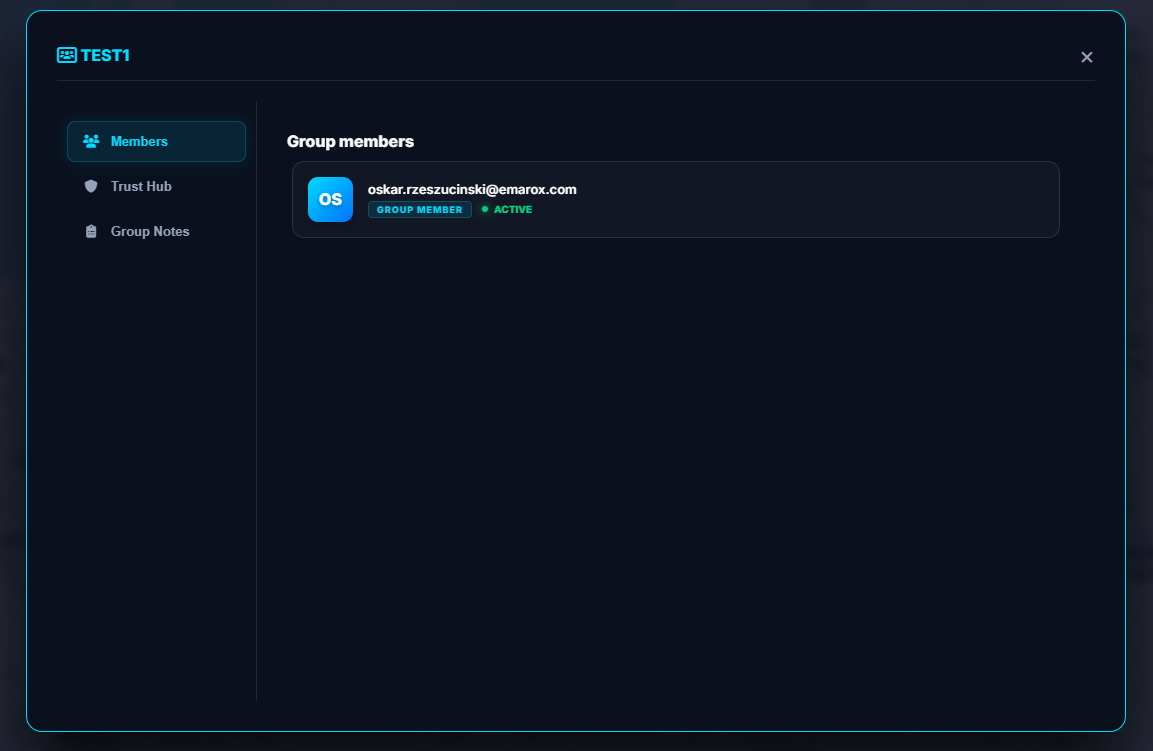Switch to the Members tab label
The image size is (1153, 751).
pos(139,141)
